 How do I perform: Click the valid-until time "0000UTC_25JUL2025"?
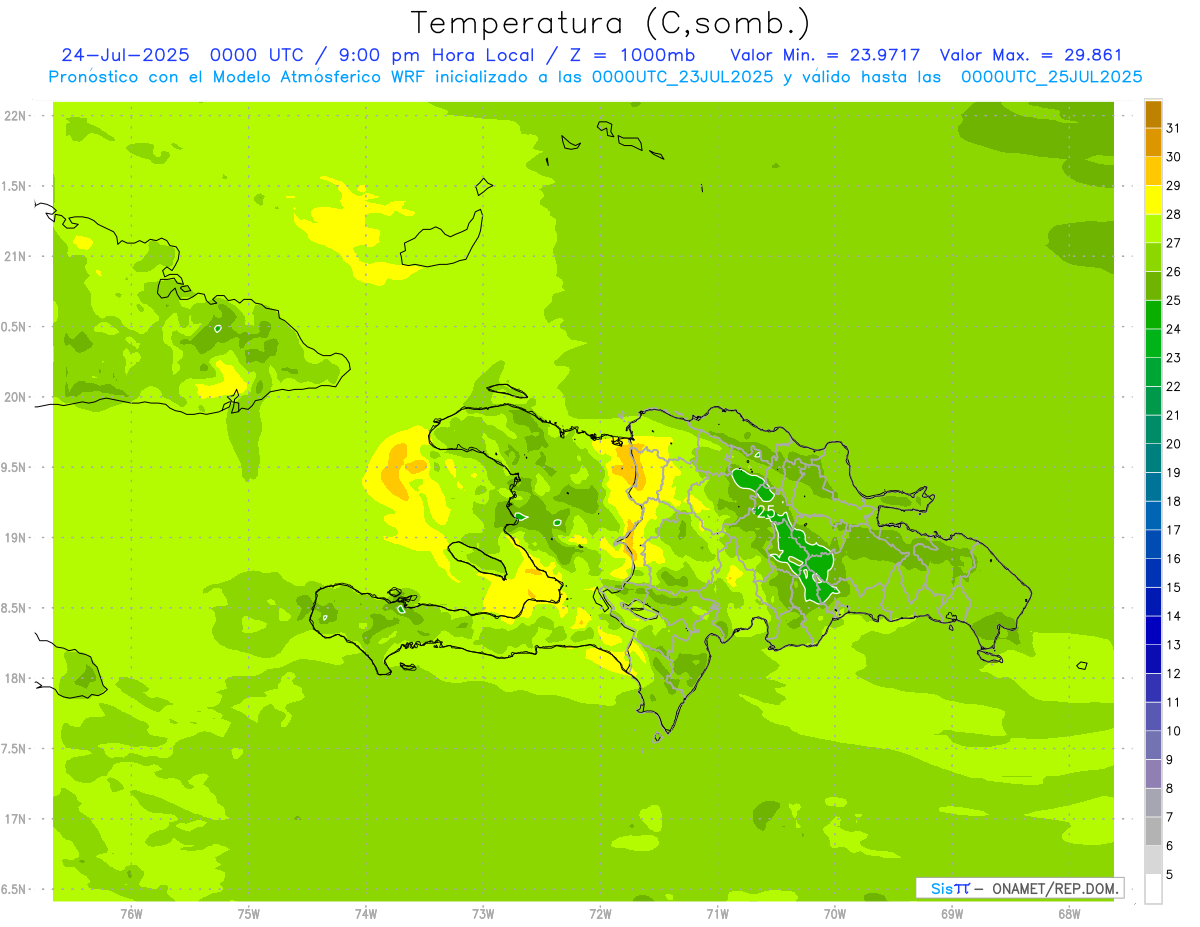(1052, 77)
